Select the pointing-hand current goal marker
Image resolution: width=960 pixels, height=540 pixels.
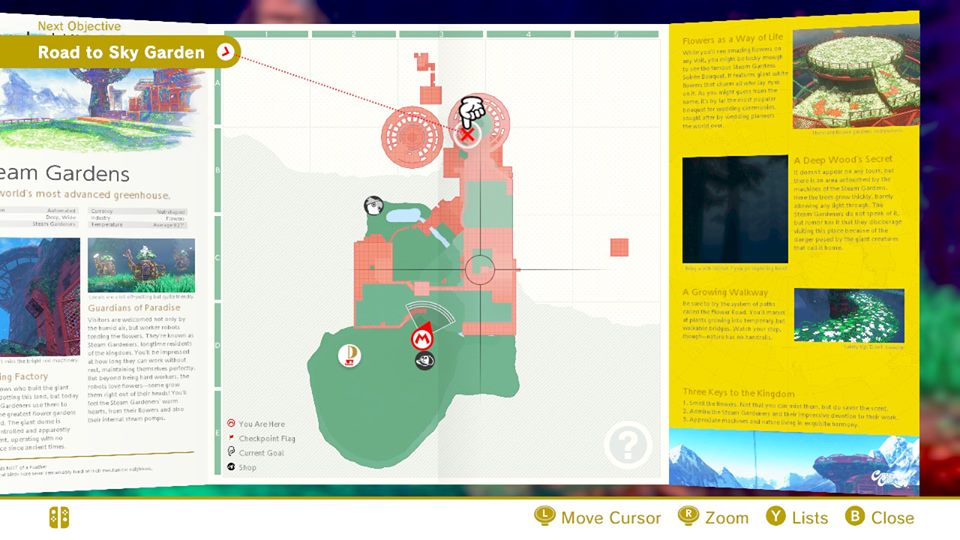[469, 110]
